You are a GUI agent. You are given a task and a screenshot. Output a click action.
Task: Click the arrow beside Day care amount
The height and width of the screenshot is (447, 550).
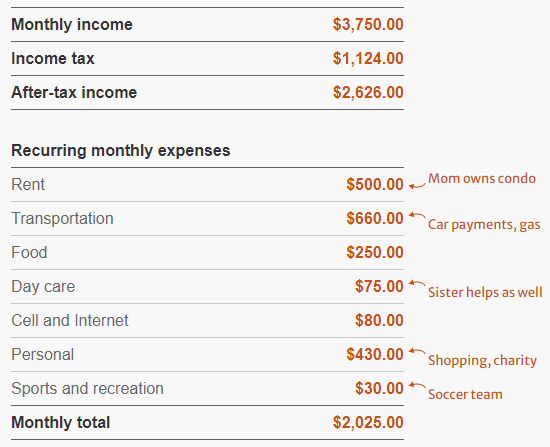417,283
